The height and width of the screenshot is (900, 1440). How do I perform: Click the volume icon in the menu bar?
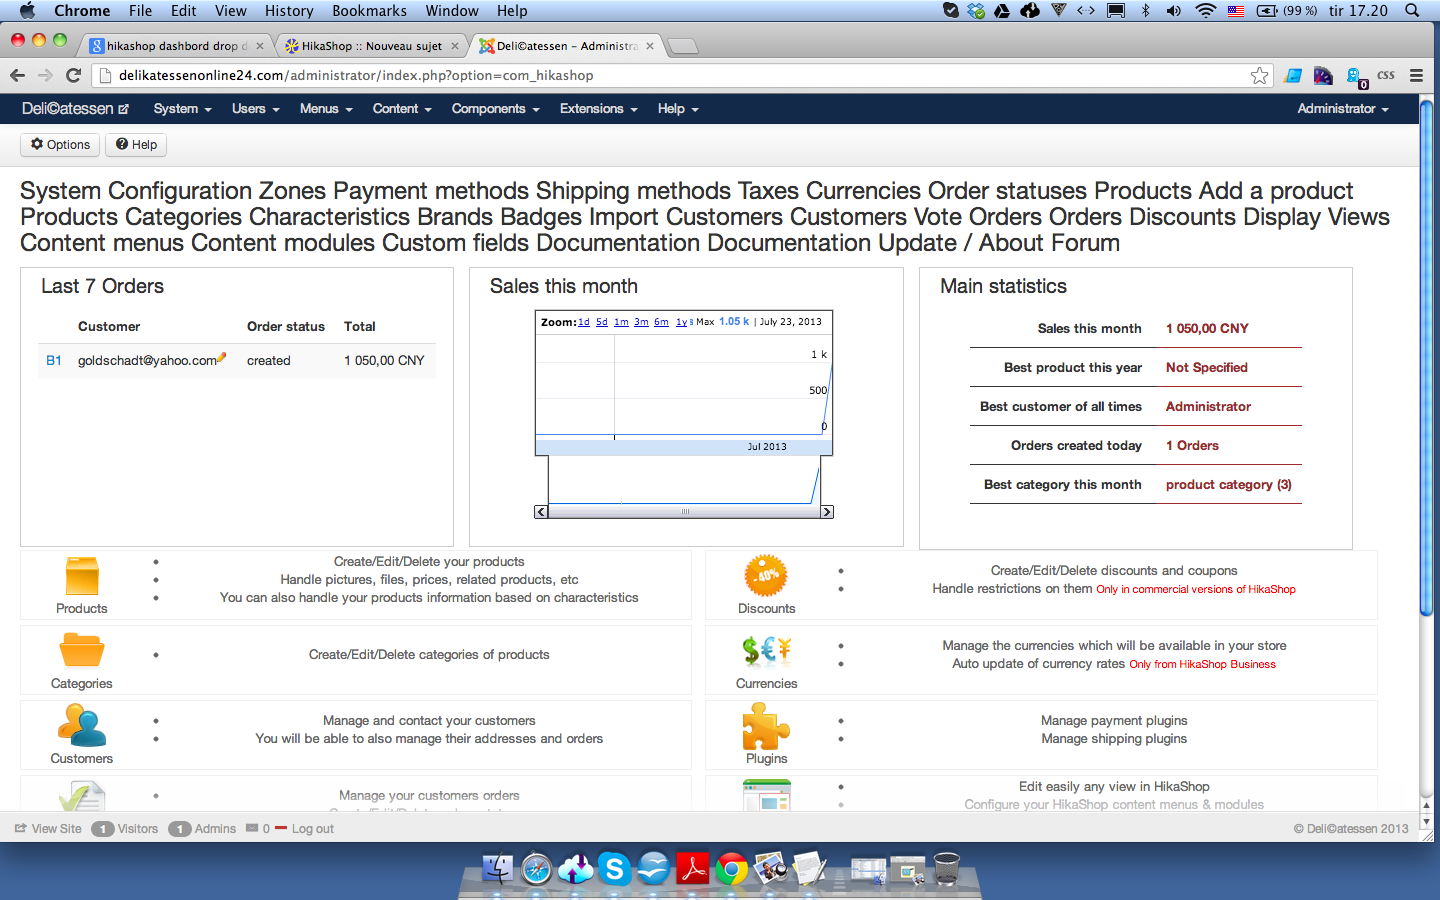coord(1173,11)
